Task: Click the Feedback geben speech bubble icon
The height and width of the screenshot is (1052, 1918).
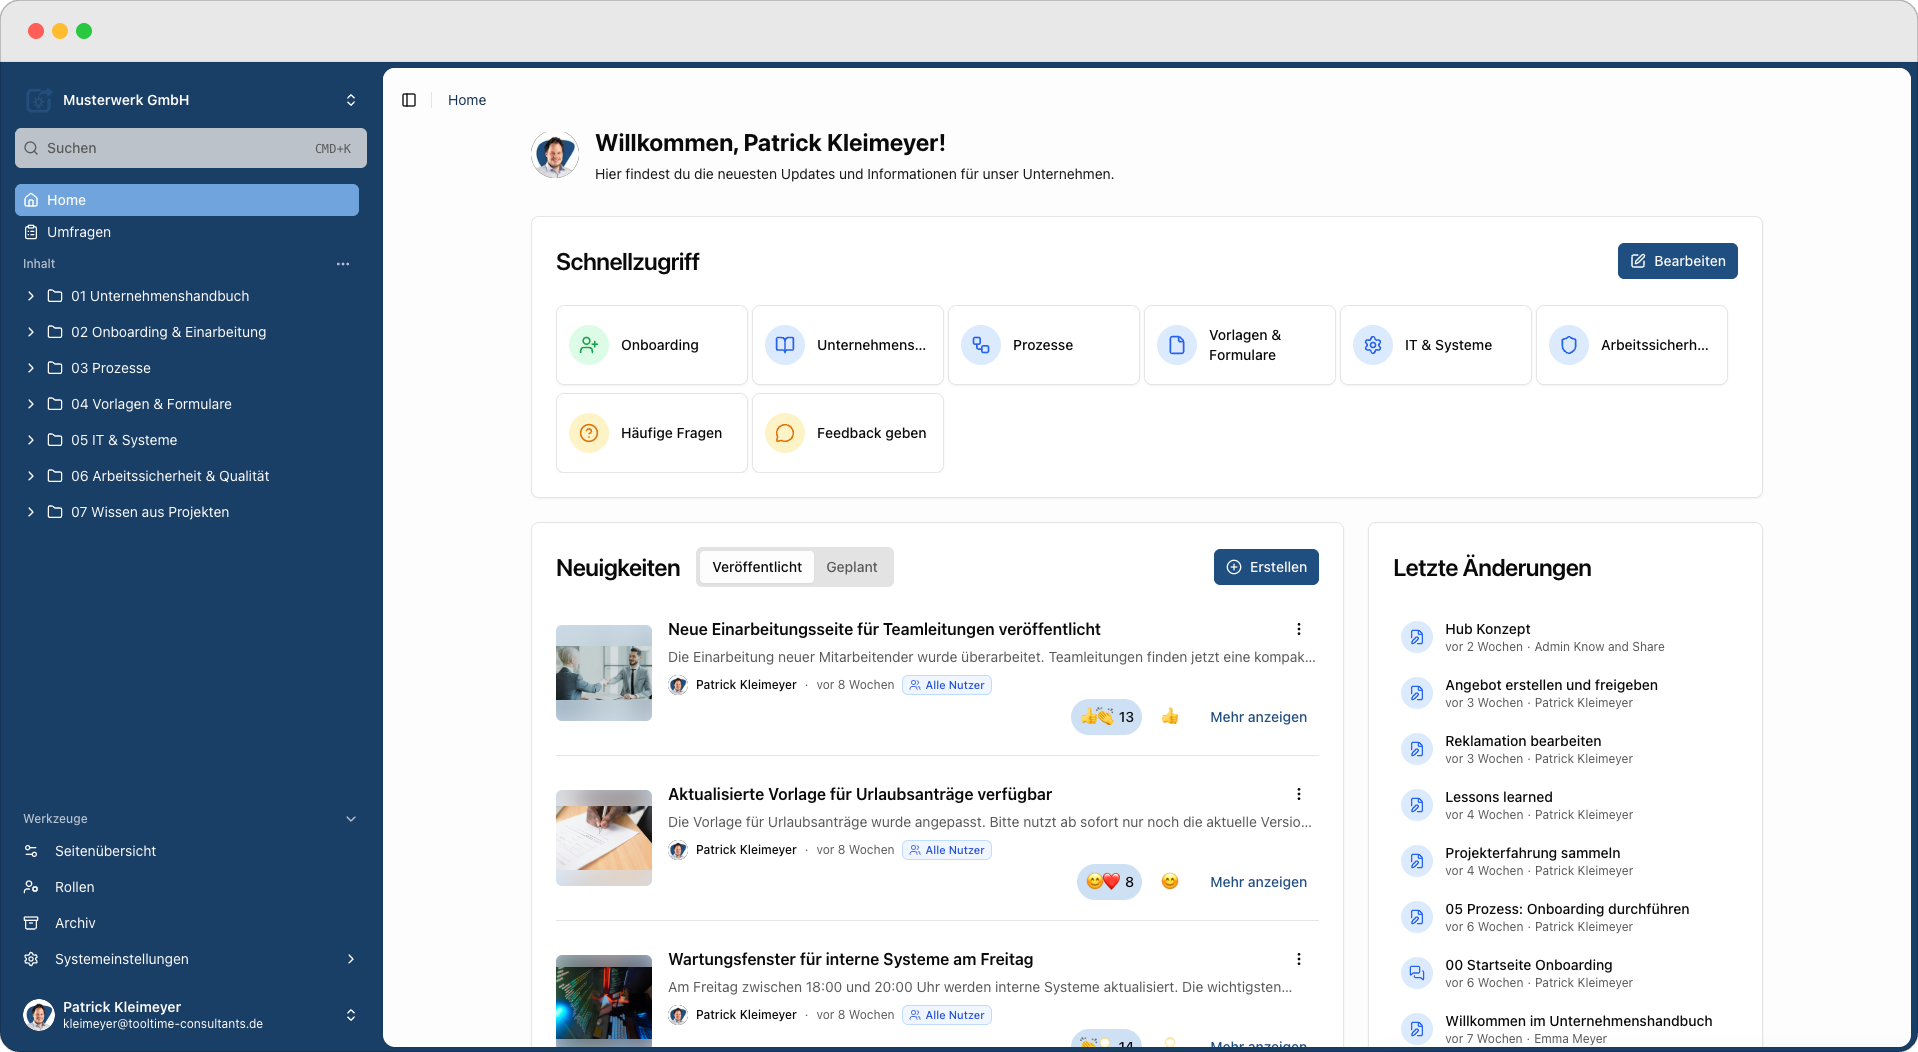Action: pos(785,433)
